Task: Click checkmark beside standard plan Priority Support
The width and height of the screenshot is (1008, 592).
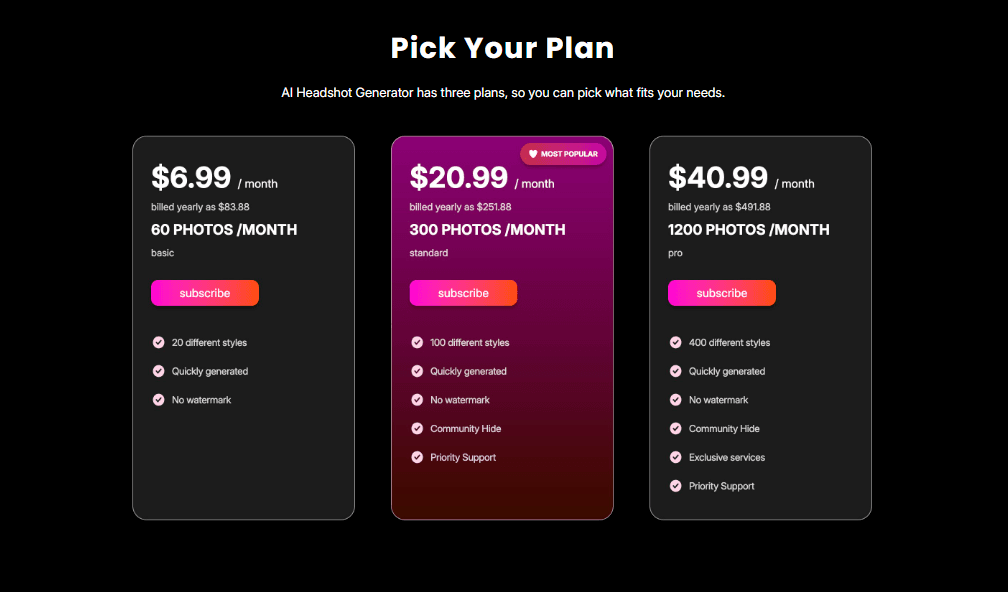Action: point(417,457)
